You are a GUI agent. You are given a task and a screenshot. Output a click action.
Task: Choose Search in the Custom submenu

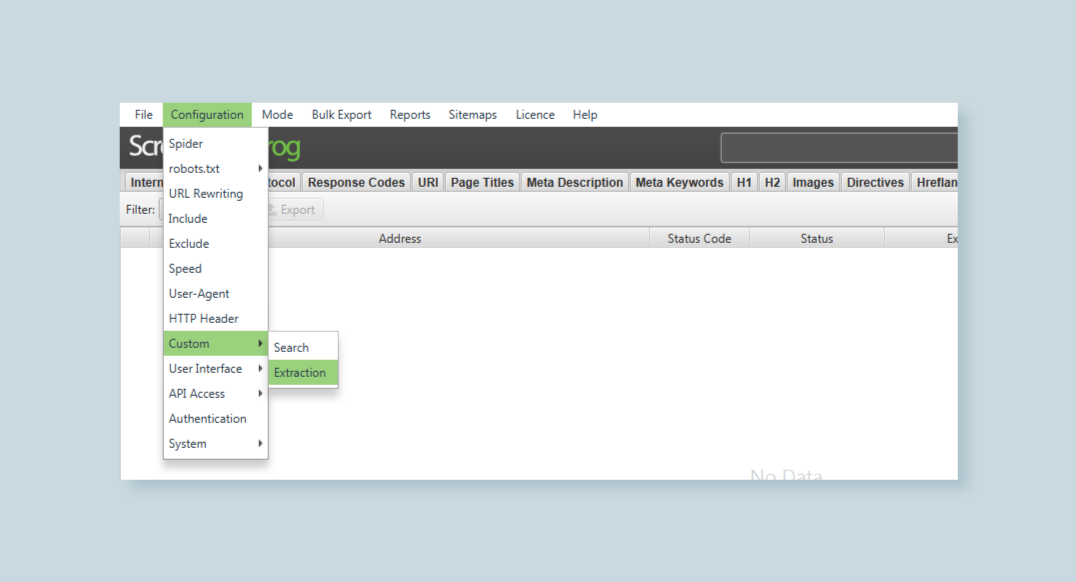[303, 348]
